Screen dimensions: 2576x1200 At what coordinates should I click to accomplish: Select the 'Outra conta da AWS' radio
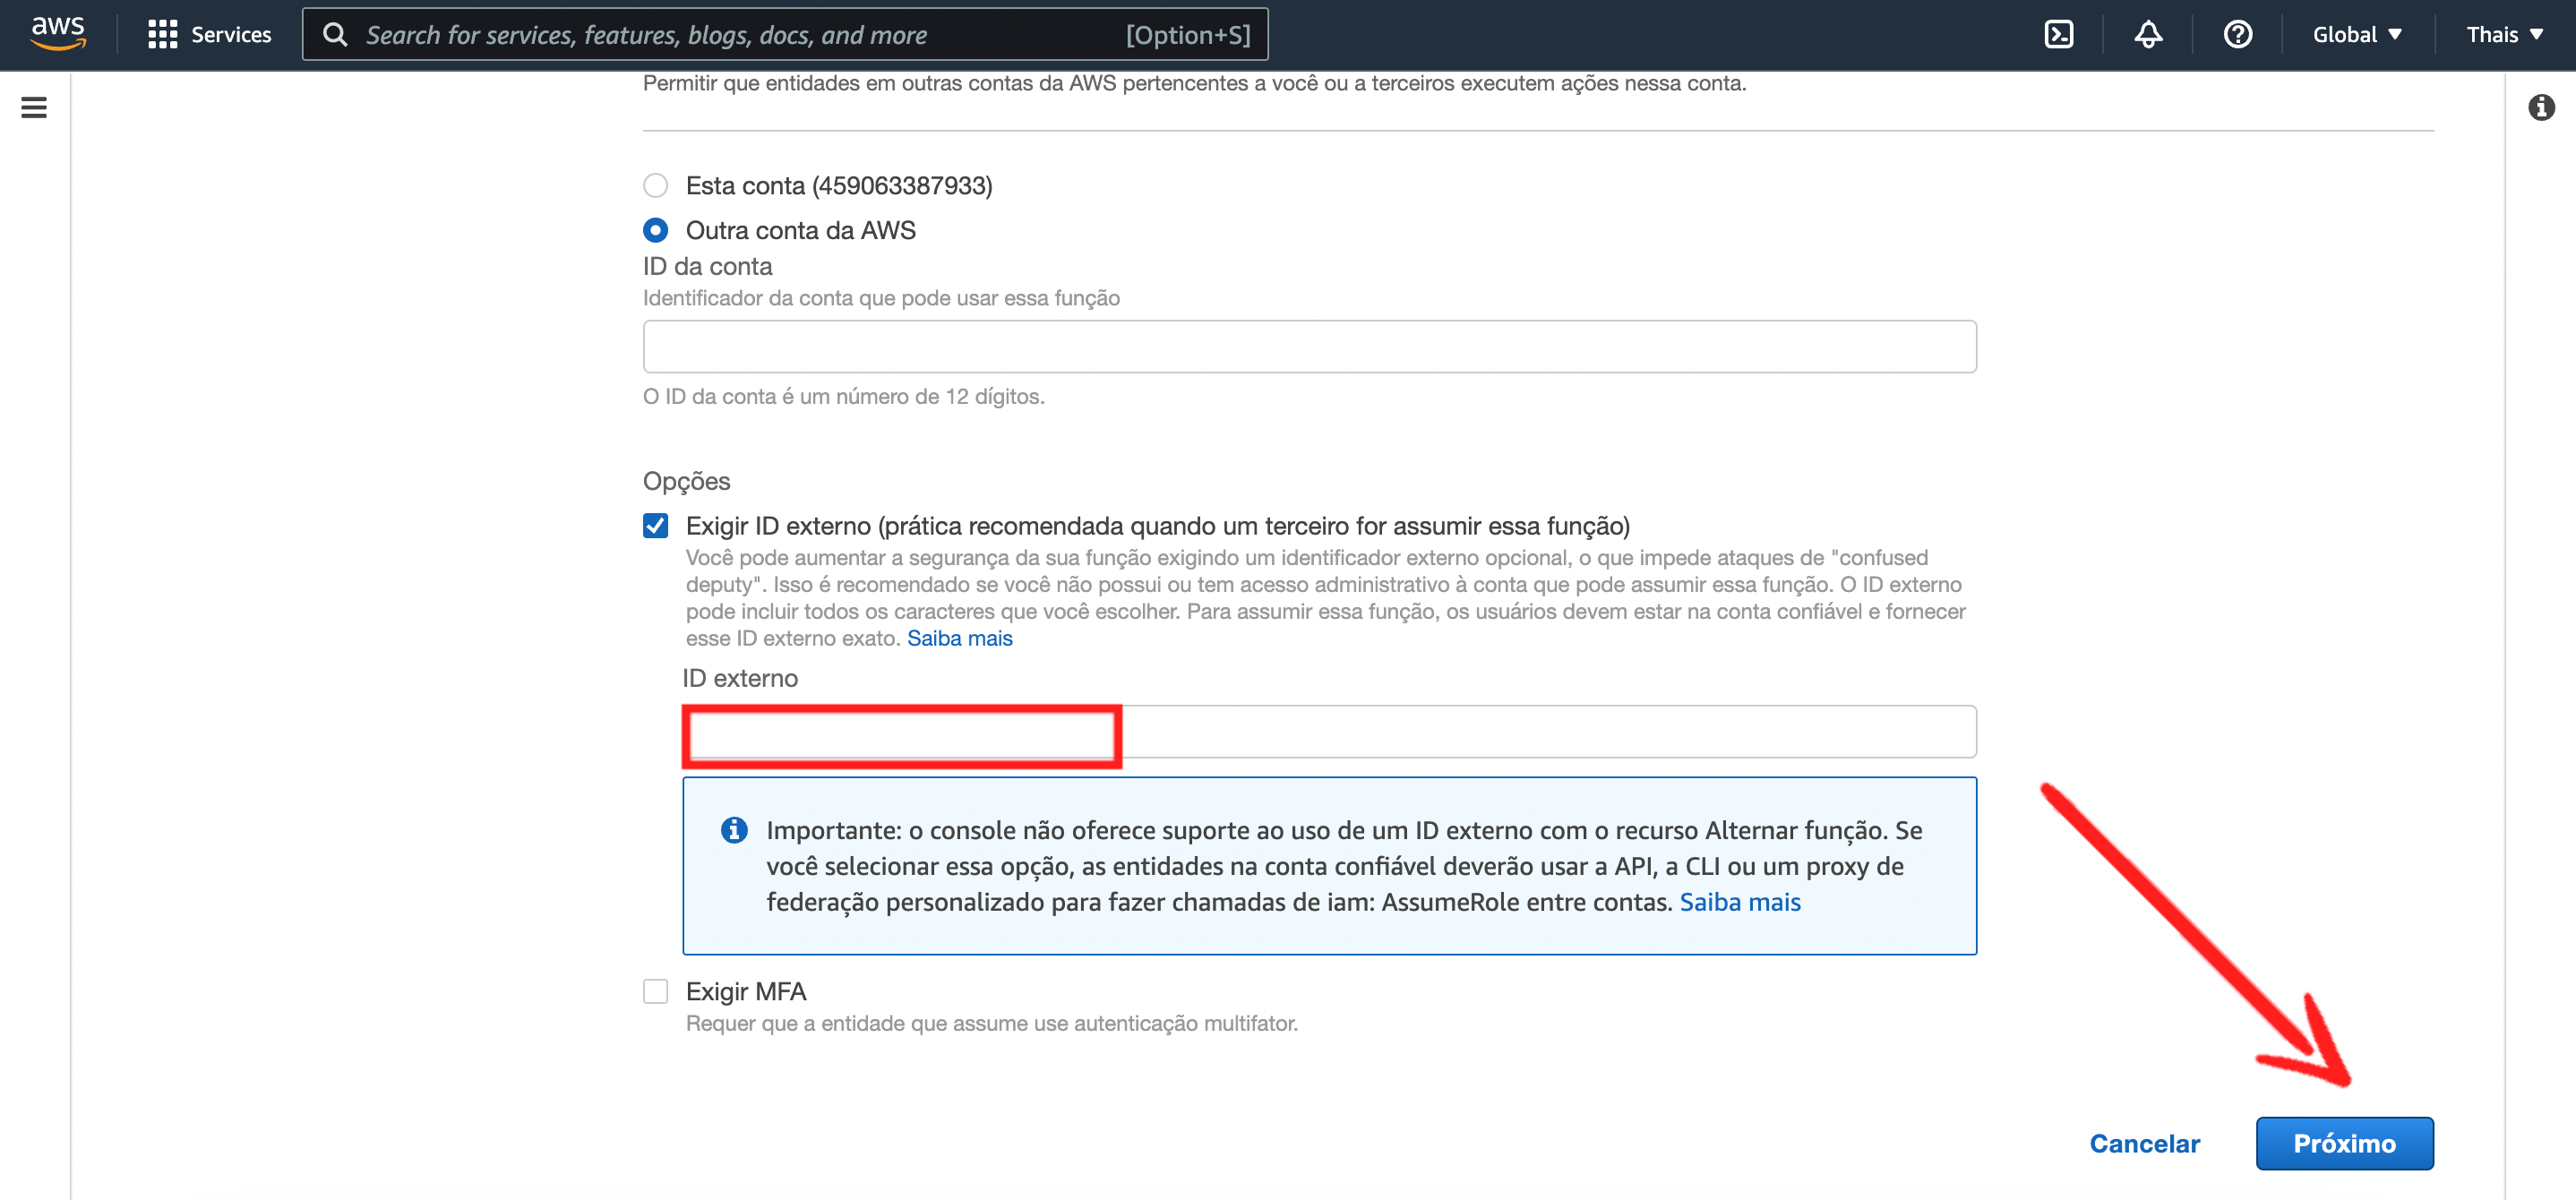[655, 231]
